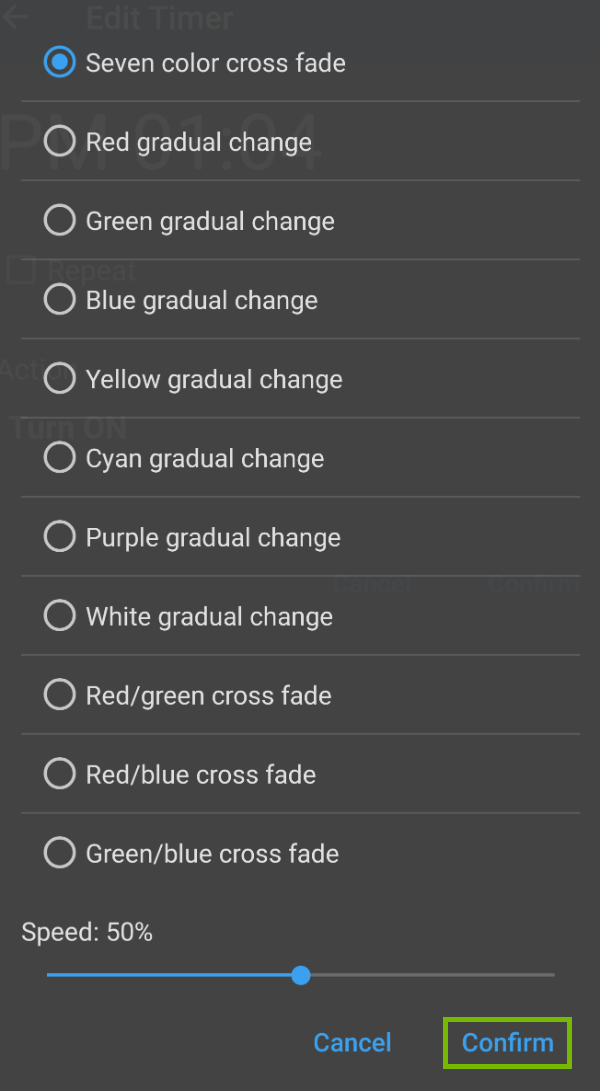This screenshot has width=600, height=1091.
Task: Open the Turn ON action selector
Action: tap(68, 427)
